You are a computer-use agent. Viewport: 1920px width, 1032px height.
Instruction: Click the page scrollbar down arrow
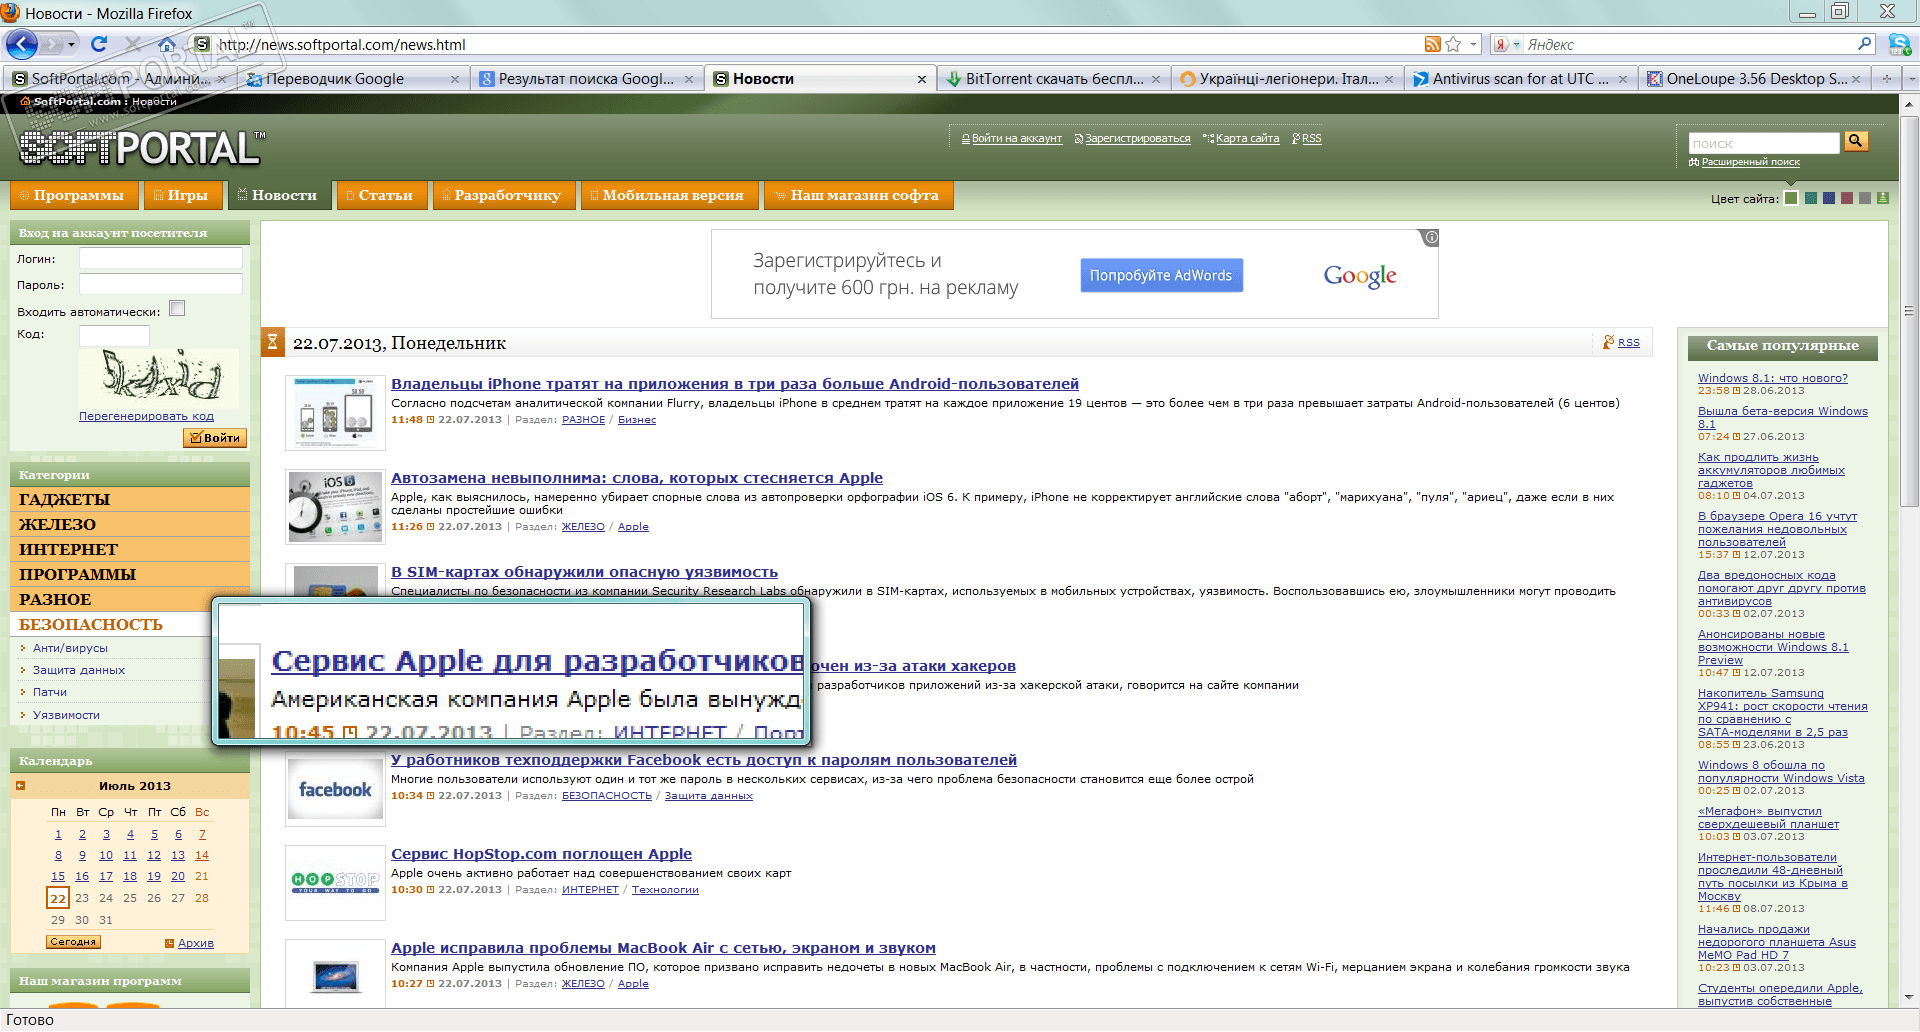pyautogui.click(x=1909, y=997)
